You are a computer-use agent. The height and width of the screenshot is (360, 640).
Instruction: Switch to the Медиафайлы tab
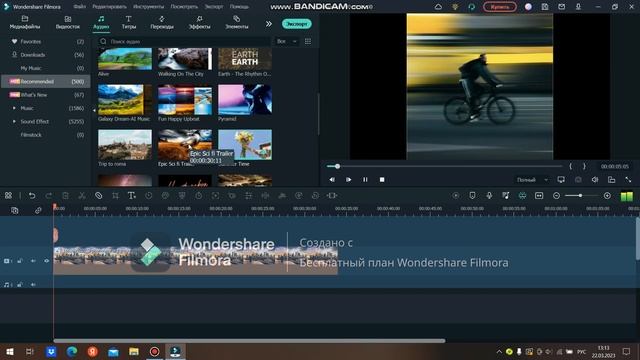[25, 22]
